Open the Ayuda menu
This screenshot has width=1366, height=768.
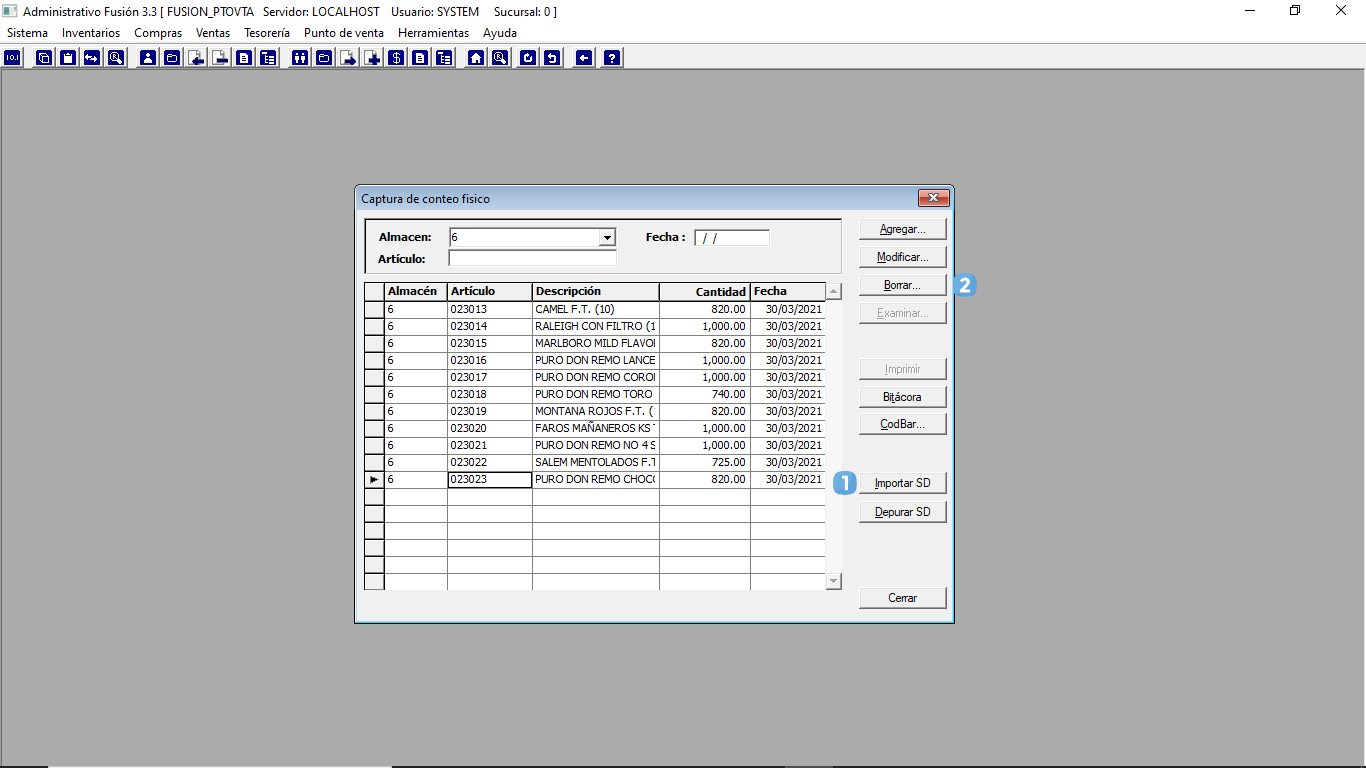[x=500, y=33]
